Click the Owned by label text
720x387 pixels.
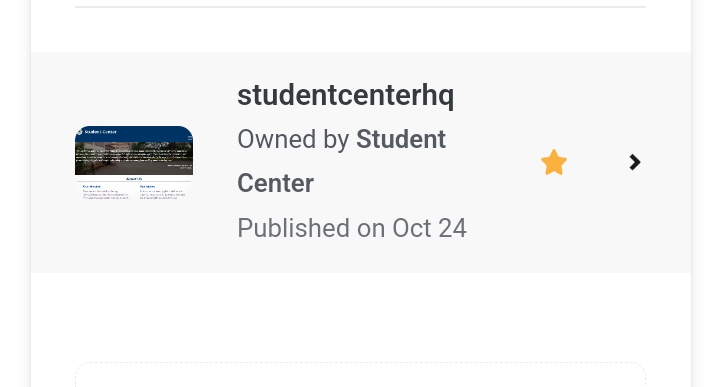point(293,139)
